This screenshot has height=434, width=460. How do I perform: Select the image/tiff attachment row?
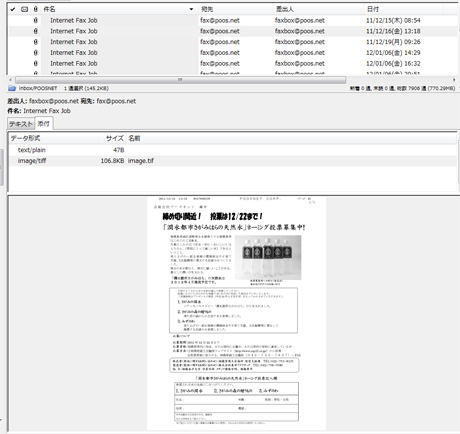click(232, 161)
